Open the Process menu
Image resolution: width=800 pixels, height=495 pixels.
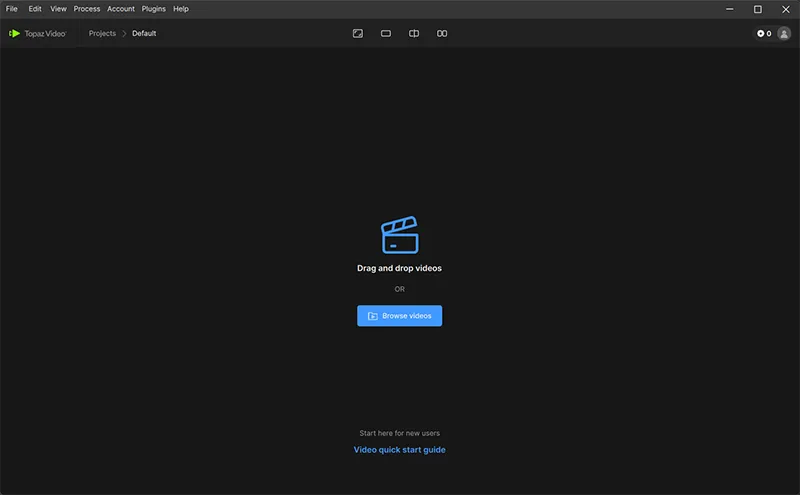coord(87,9)
